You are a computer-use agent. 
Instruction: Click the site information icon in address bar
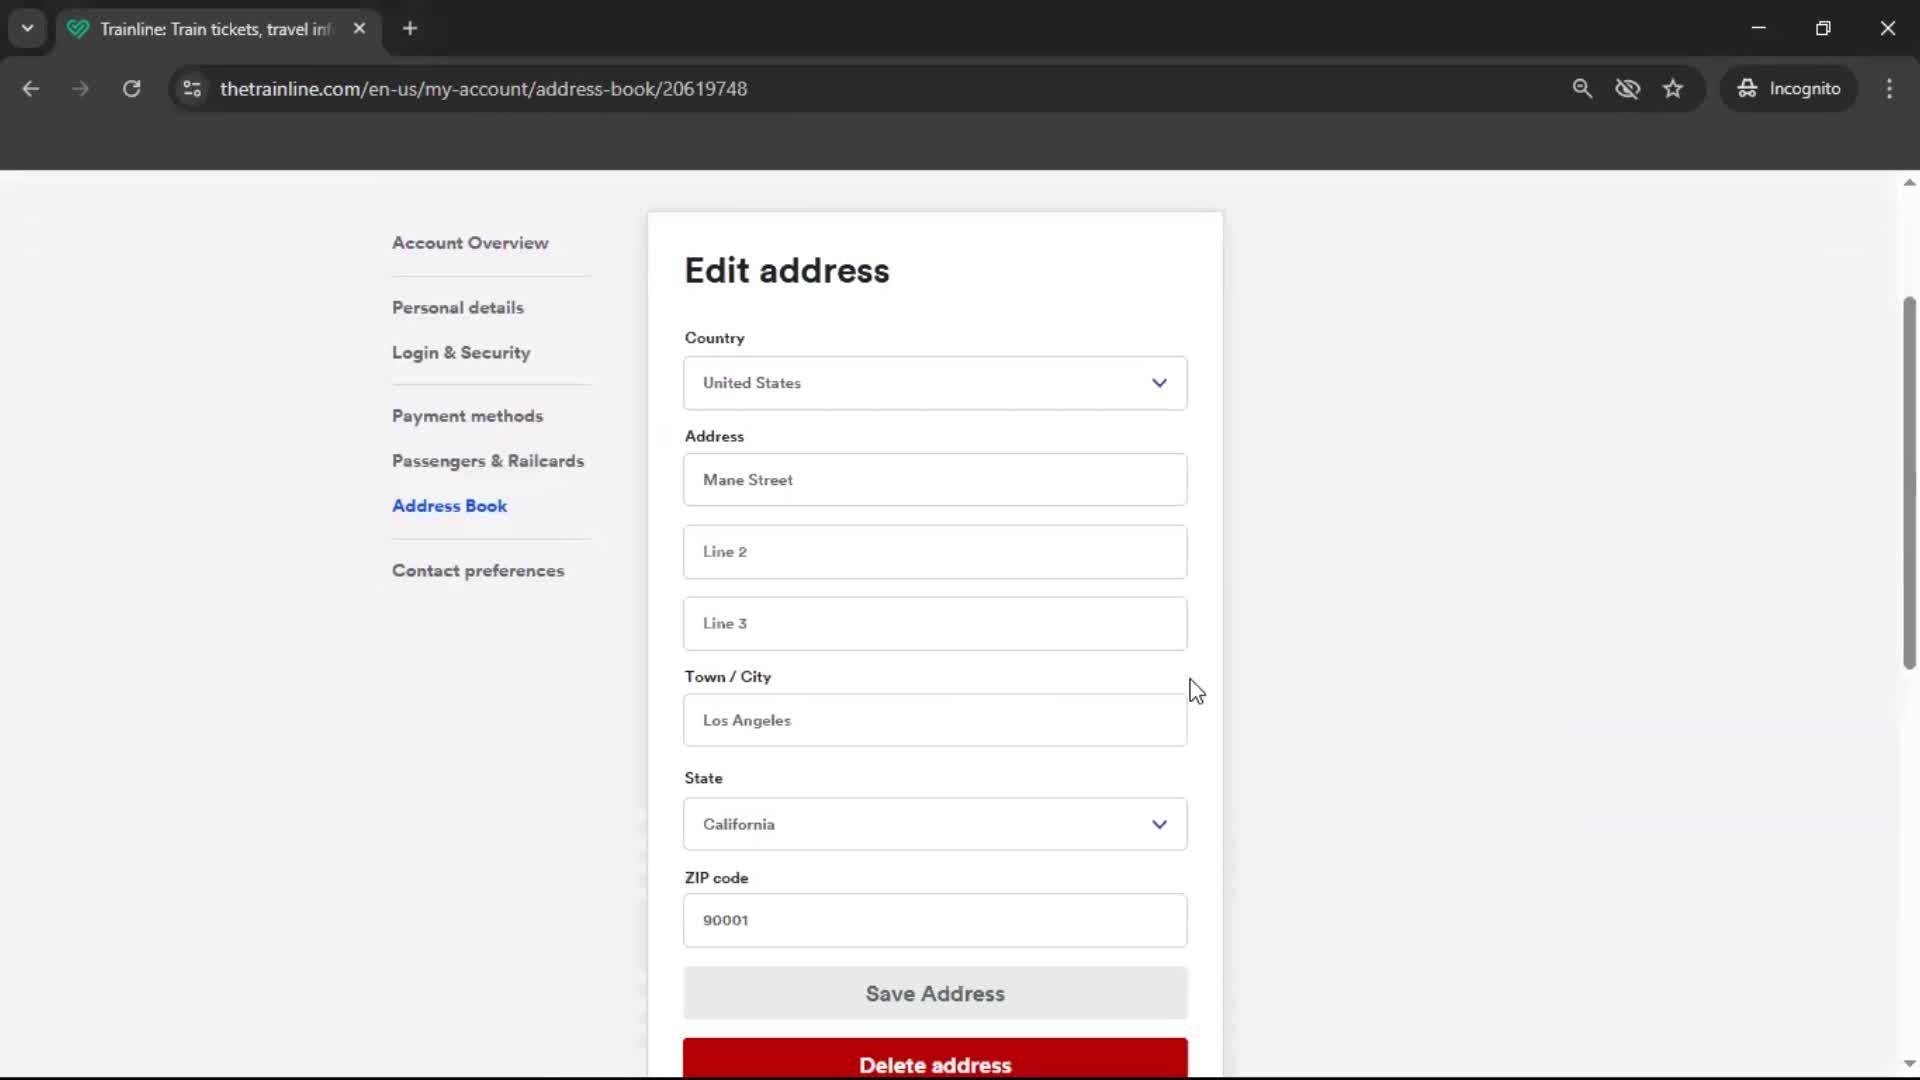tap(191, 88)
